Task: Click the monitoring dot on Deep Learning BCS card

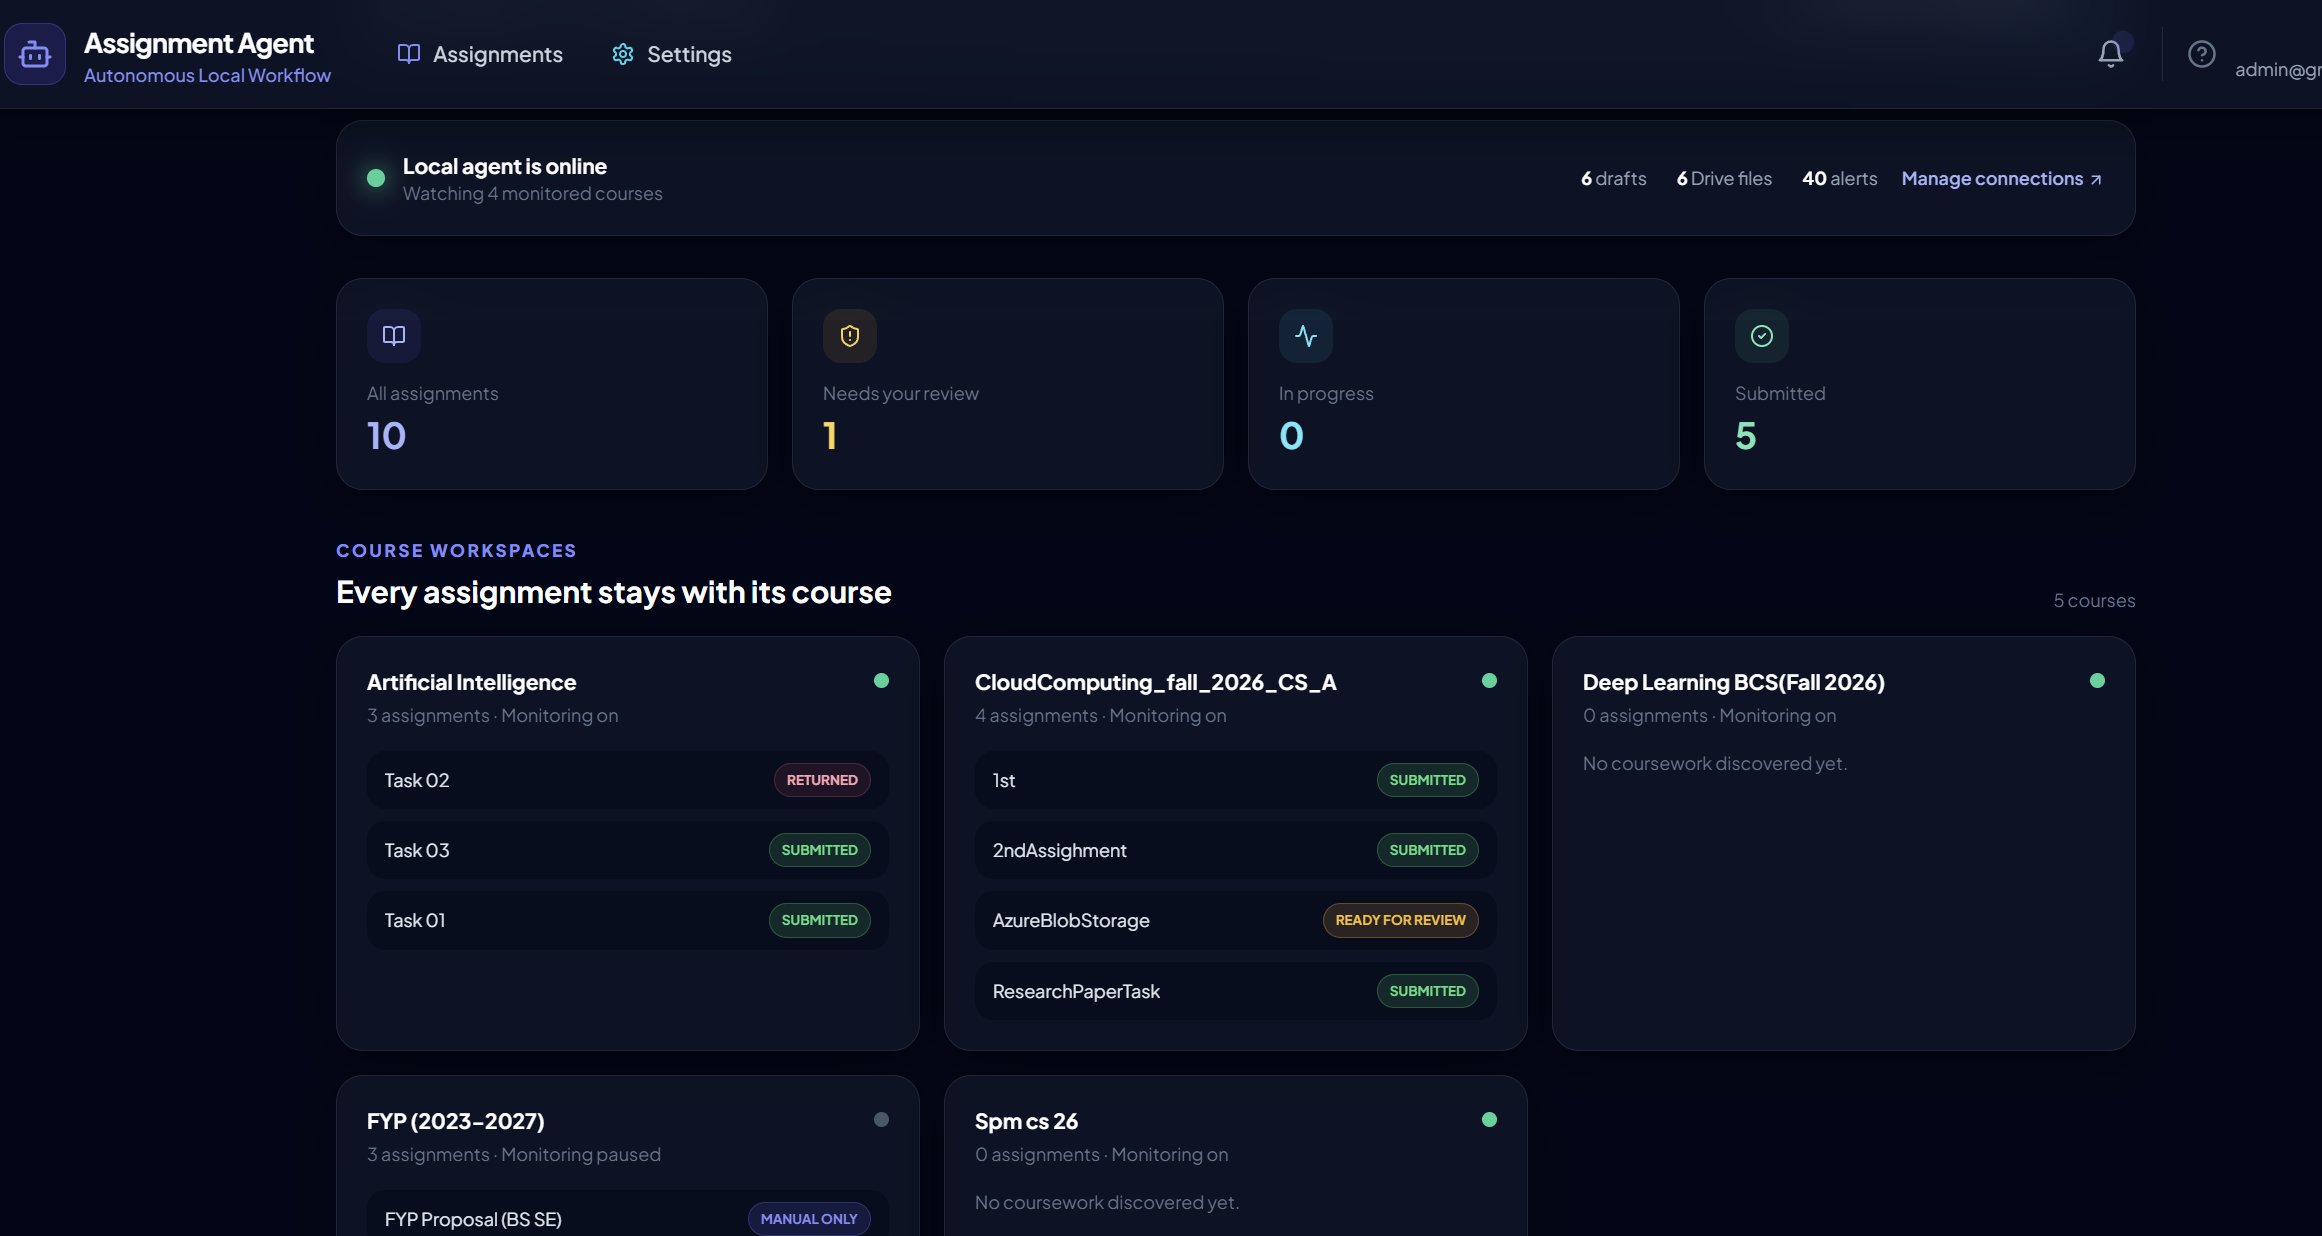Action: click(x=2097, y=681)
